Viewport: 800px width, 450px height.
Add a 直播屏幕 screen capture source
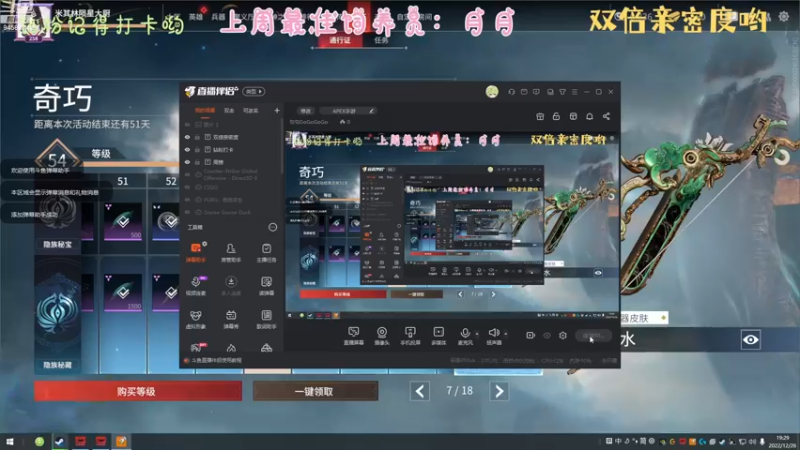[354, 336]
